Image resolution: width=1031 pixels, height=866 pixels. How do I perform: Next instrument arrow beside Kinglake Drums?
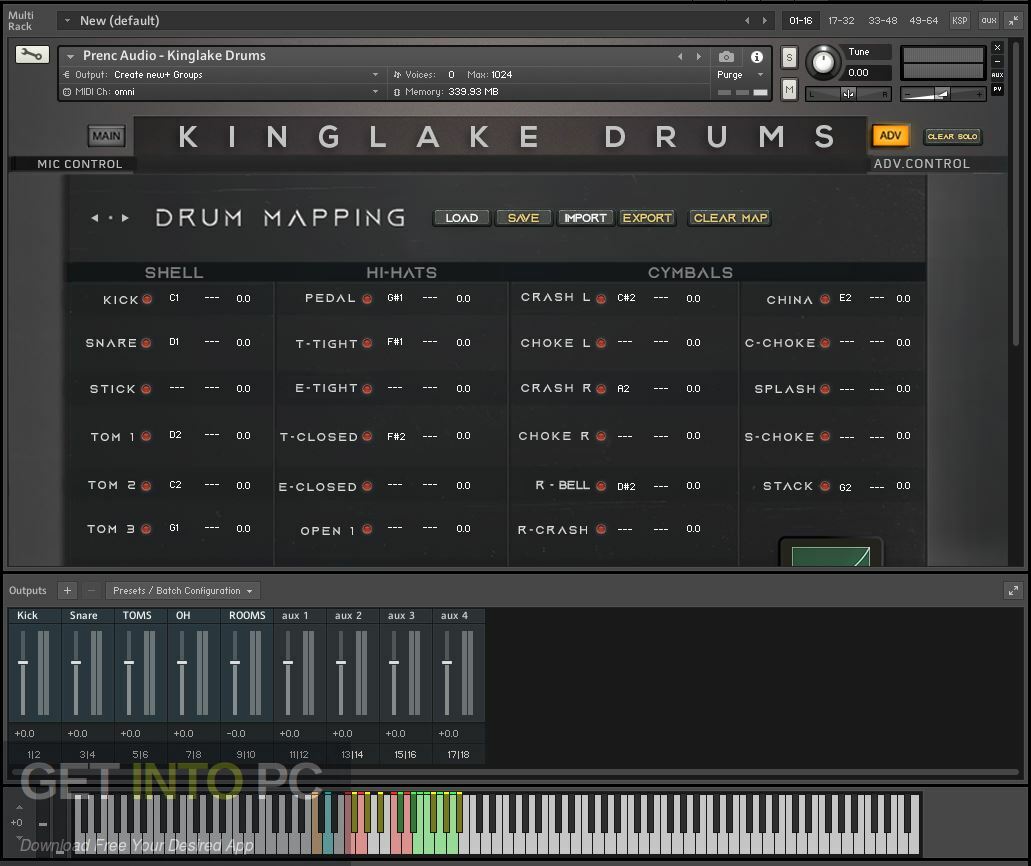click(698, 57)
